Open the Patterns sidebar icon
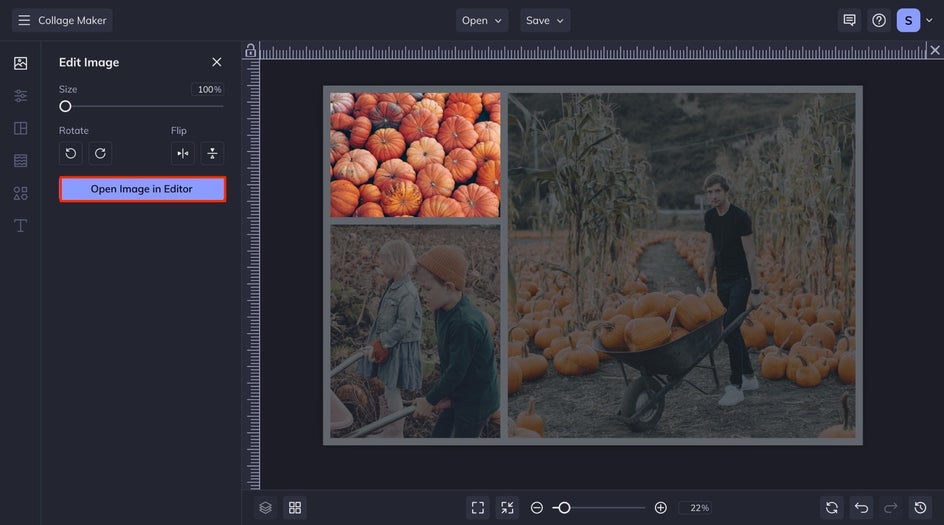The height and width of the screenshot is (525, 944). point(20,160)
